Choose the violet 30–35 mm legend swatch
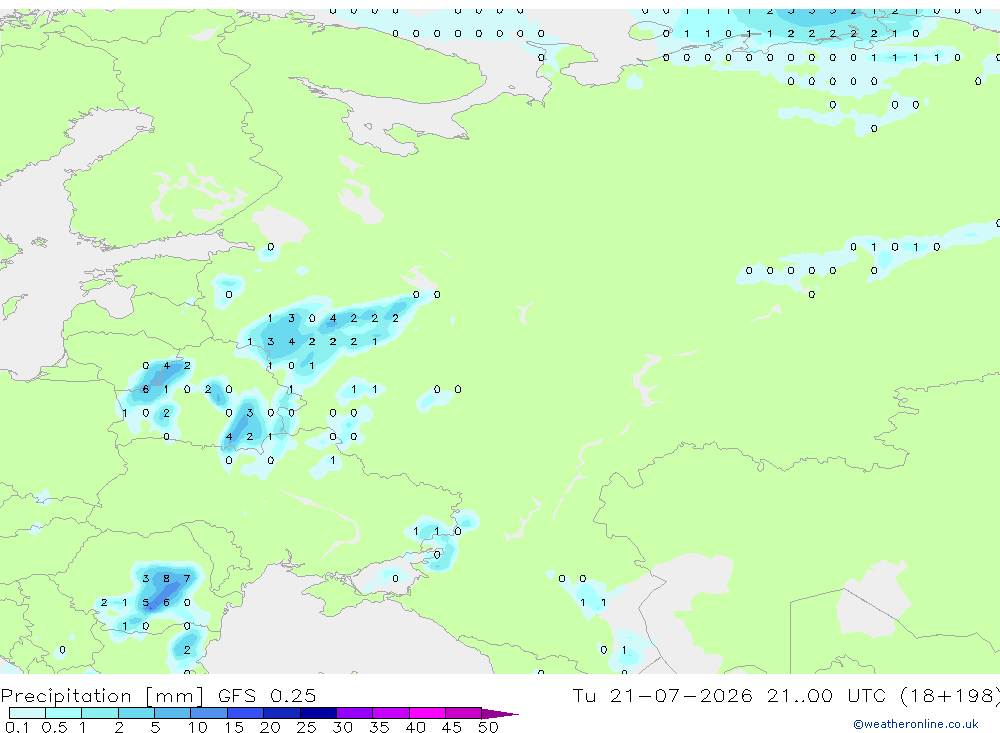The width and height of the screenshot is (1000, 733). point(355,713)
